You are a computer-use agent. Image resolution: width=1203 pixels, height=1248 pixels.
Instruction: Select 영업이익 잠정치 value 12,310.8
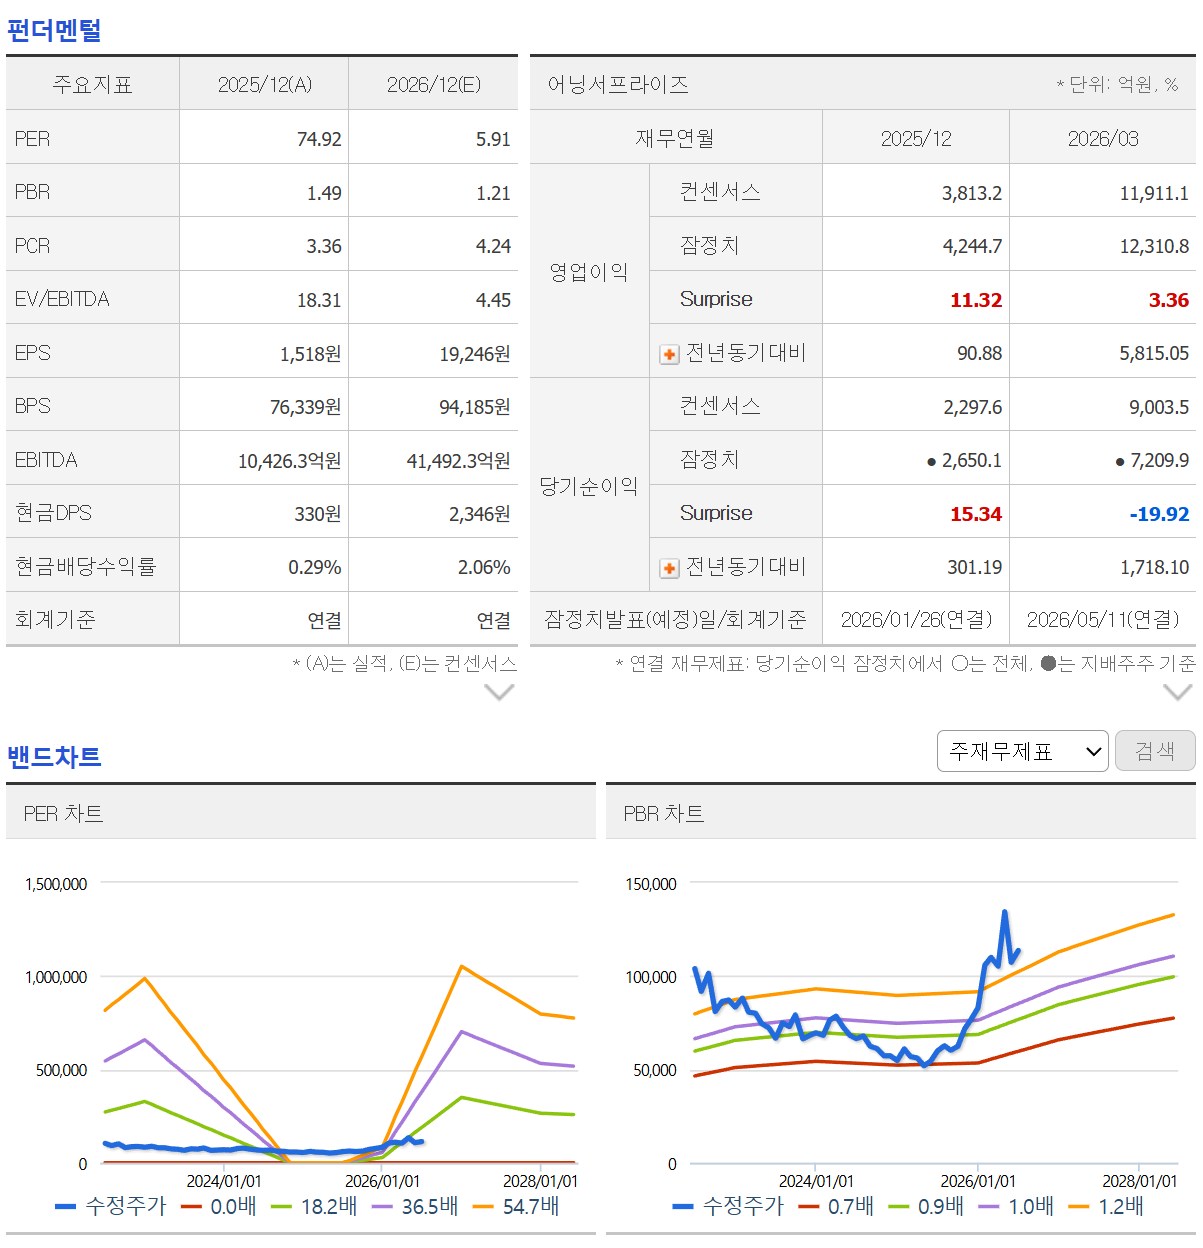tap(1154, 246)
